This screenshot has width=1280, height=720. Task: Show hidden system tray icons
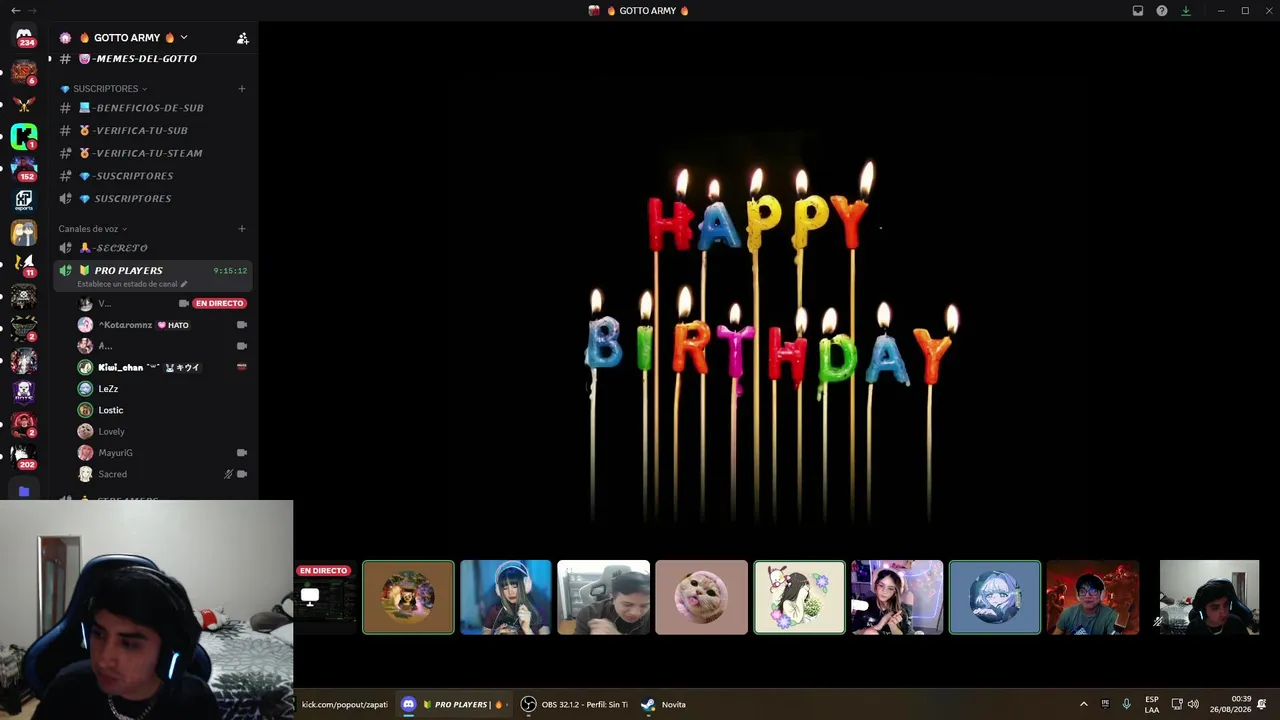(1083, 704)
